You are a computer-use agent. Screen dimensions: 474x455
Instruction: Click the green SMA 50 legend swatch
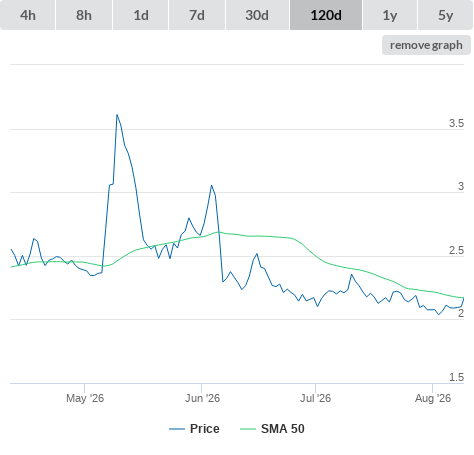pyautogui.click(x=248, y=429)
